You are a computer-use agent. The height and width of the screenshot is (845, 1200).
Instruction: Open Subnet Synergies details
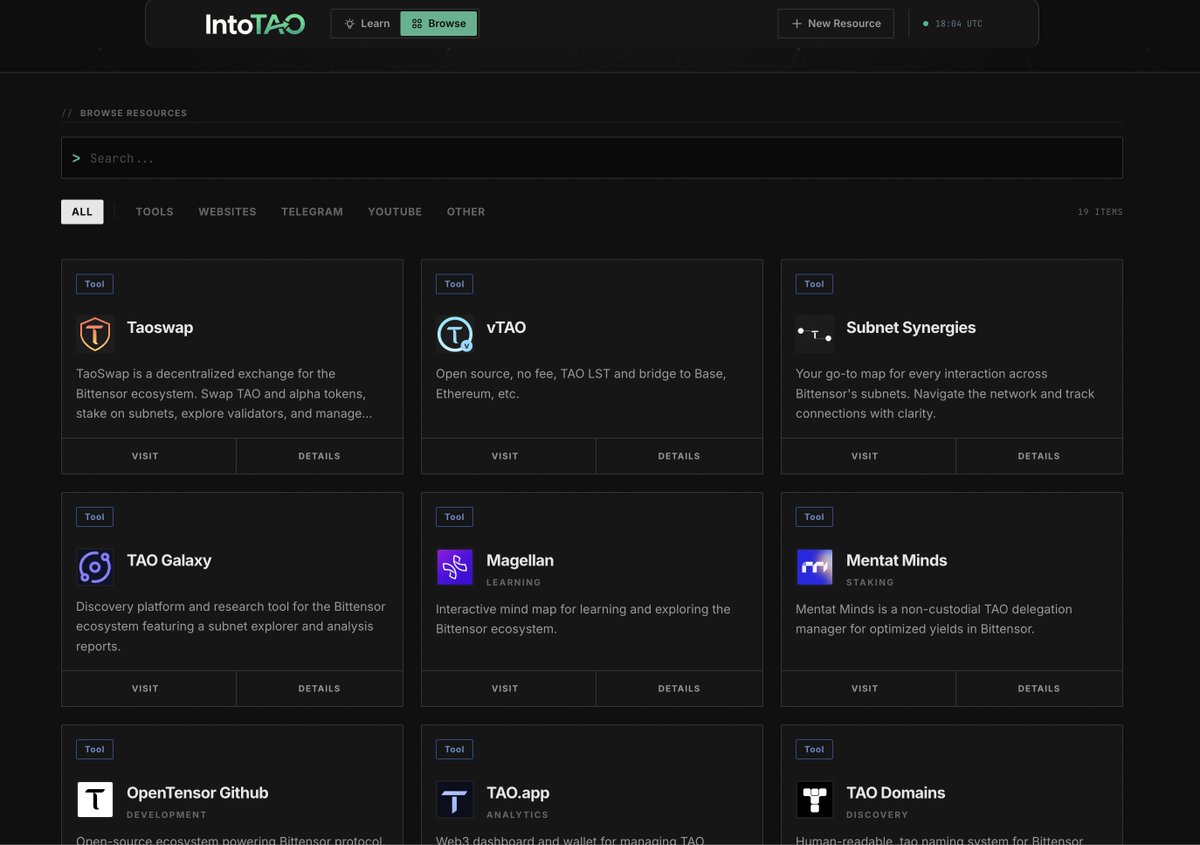[1040, 456]
